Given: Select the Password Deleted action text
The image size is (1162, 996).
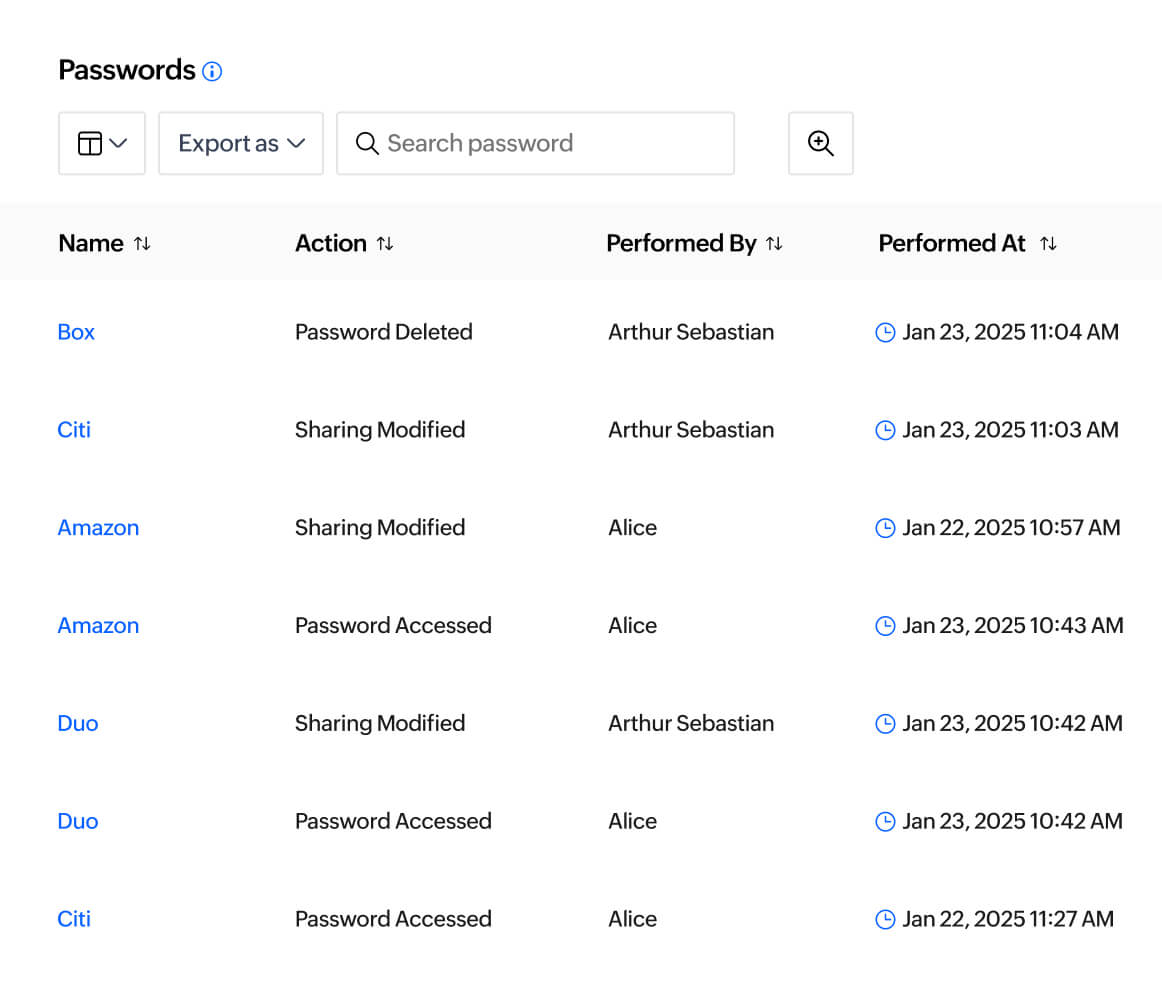Looking at the screenshot, I should point(384,332).
